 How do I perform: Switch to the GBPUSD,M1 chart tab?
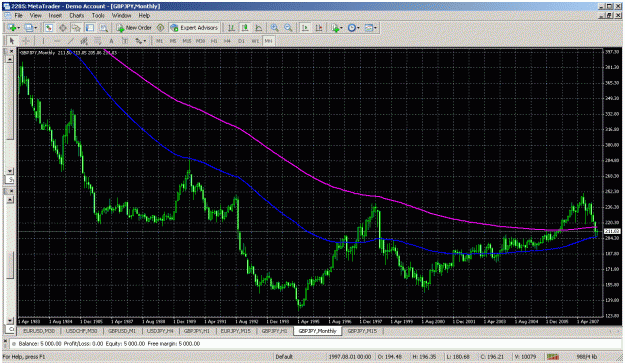[122, 331]
